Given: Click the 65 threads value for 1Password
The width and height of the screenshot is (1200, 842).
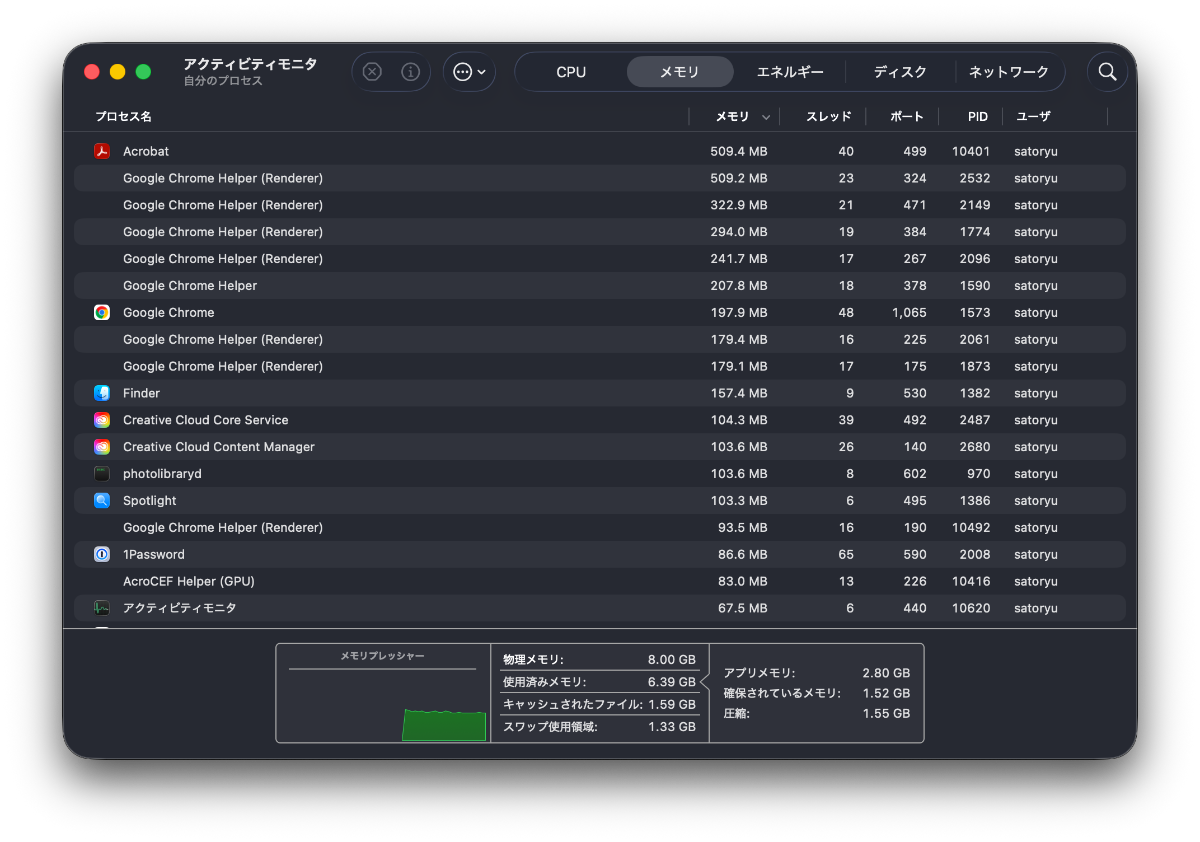Looking at the screenshot, I should coord(846,554).
